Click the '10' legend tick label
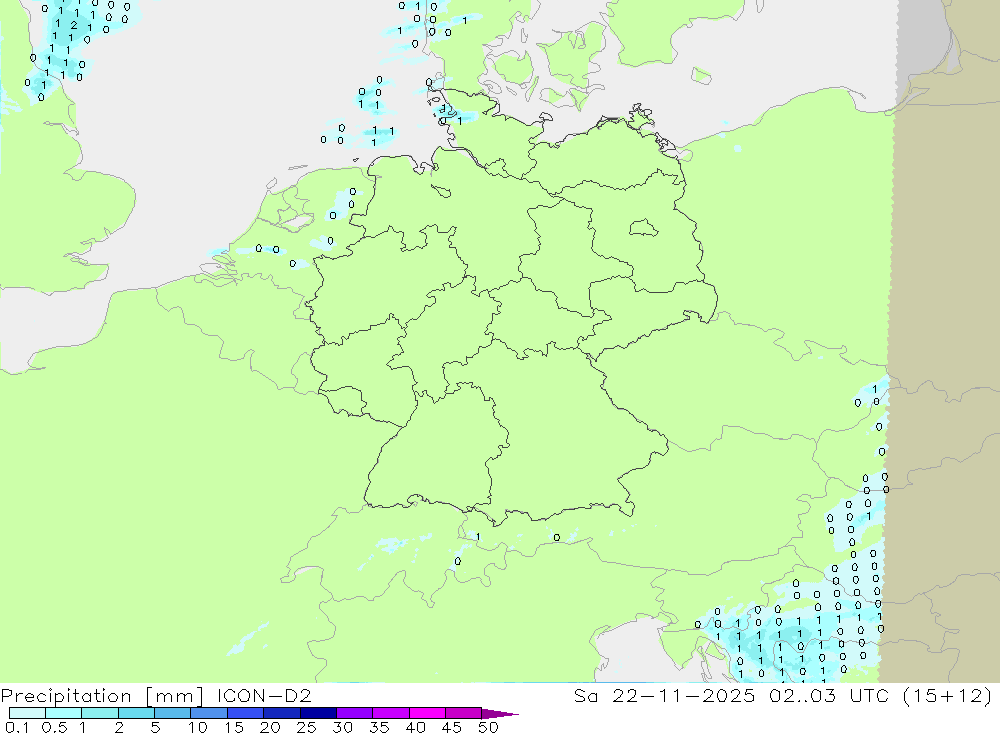This screenshot has height=733, width=1000. [x=198, y=727]
